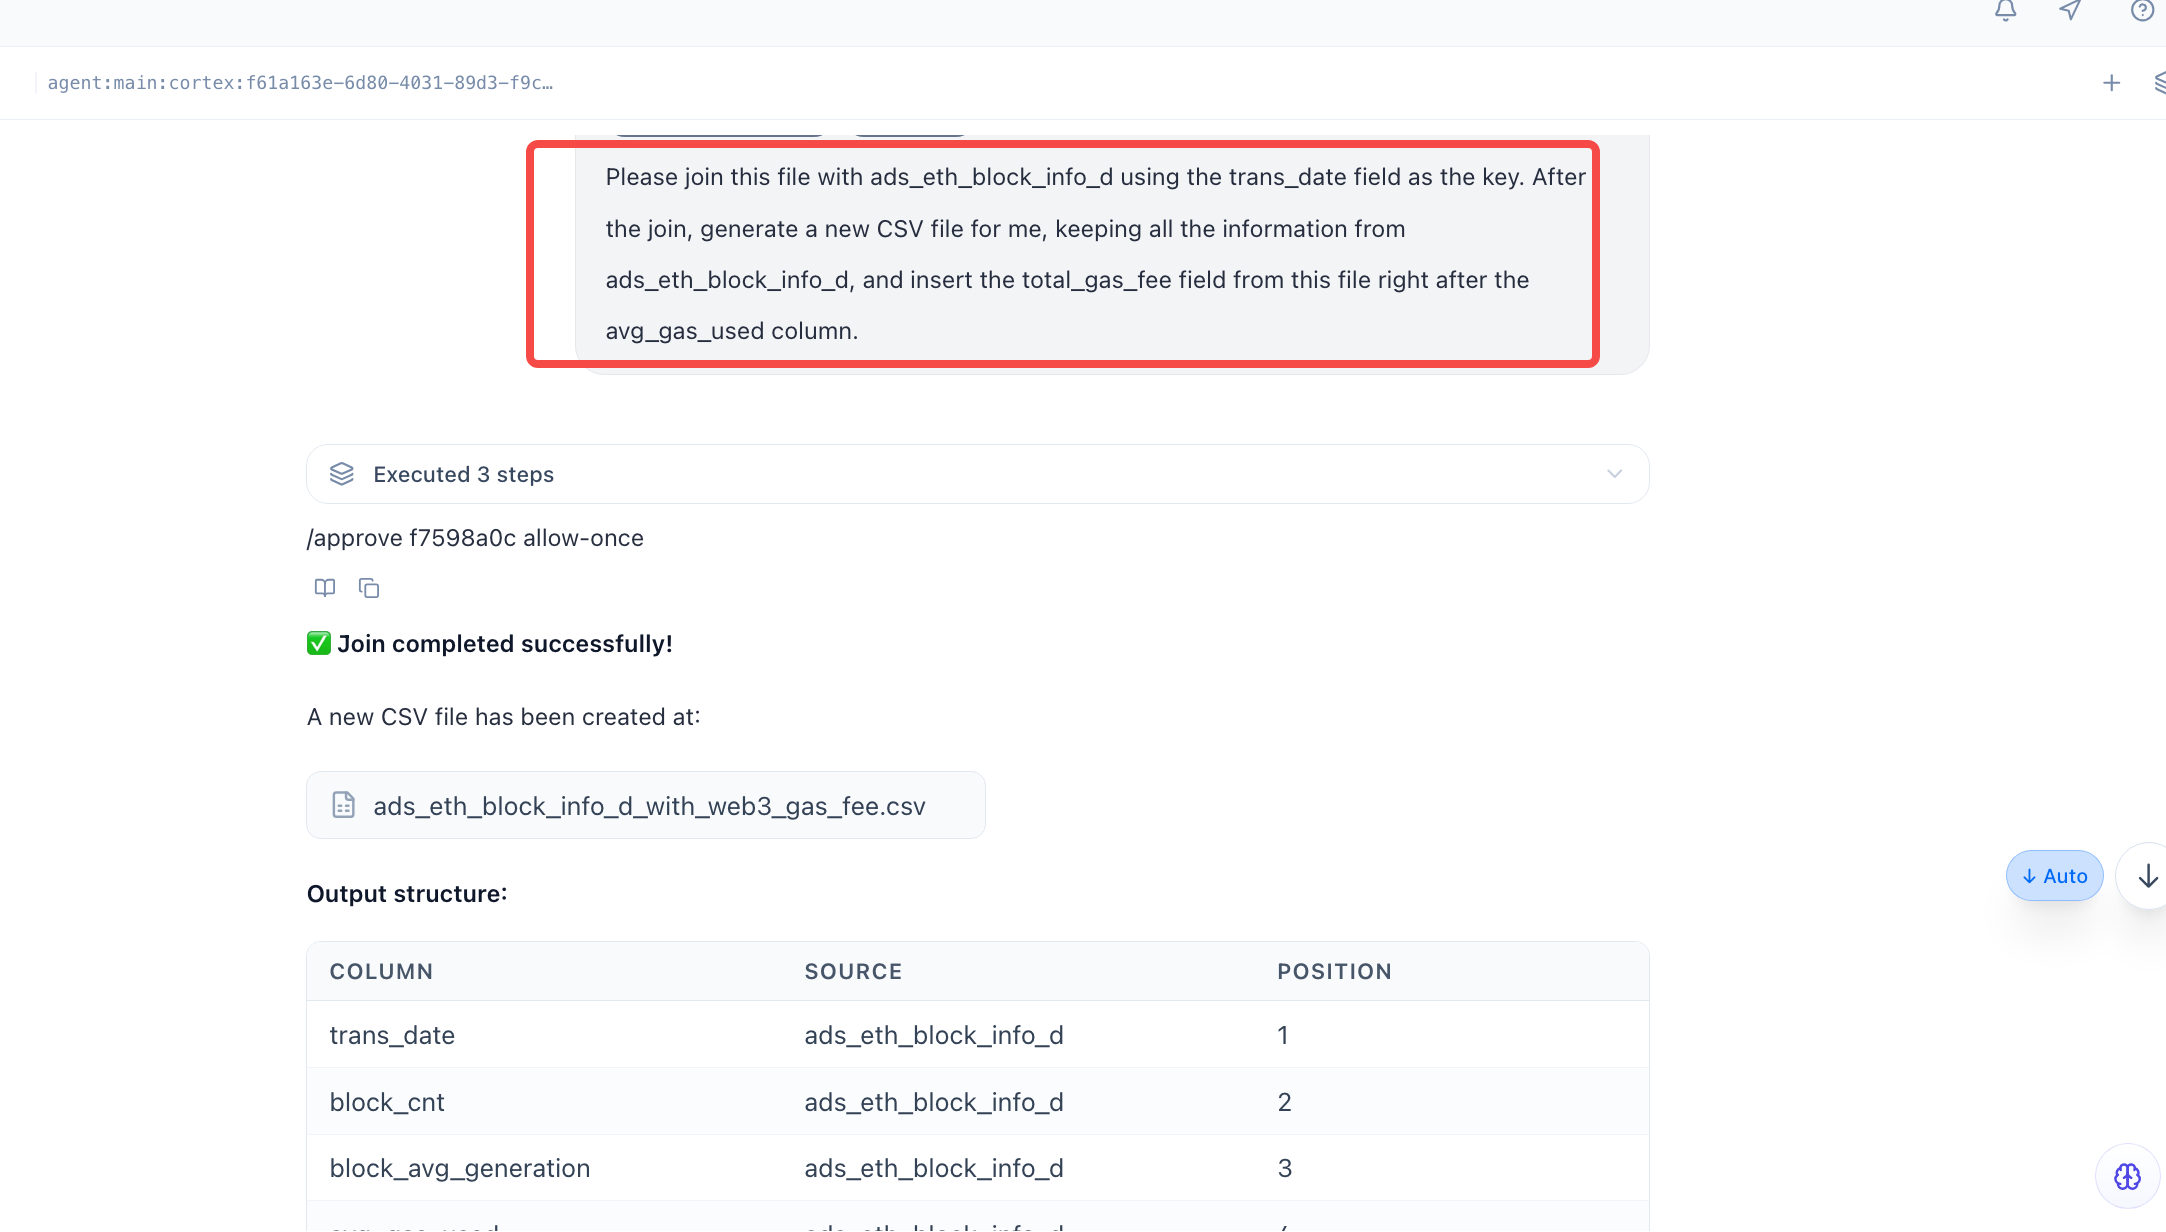Click the plus icon beside session ID

(x=2111, y=83)
